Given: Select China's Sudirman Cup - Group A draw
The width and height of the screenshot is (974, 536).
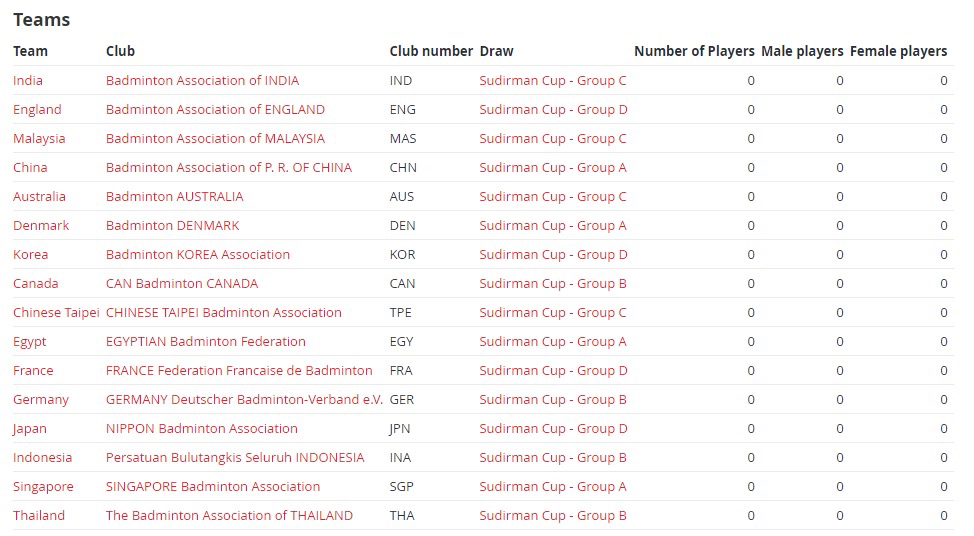Looking at the screenshot, I should (553, 168).
